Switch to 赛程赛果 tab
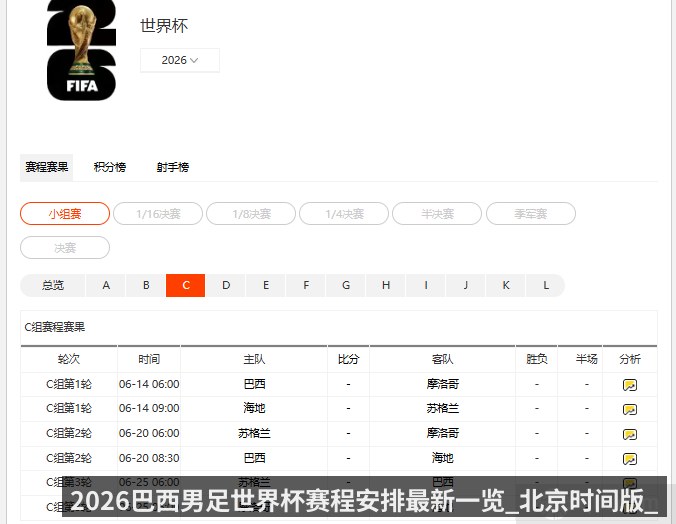676x524 pixels. point(47,167)
